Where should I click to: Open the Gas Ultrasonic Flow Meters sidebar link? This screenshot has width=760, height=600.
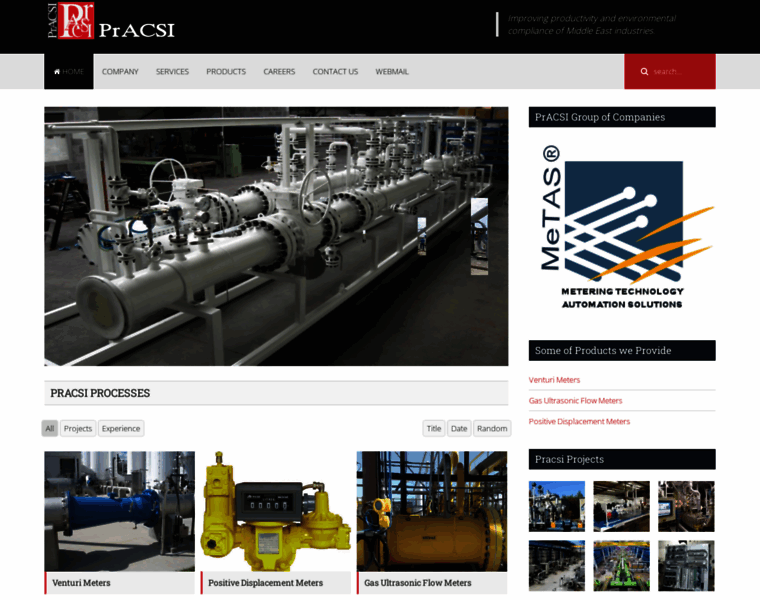click(575, 401)
